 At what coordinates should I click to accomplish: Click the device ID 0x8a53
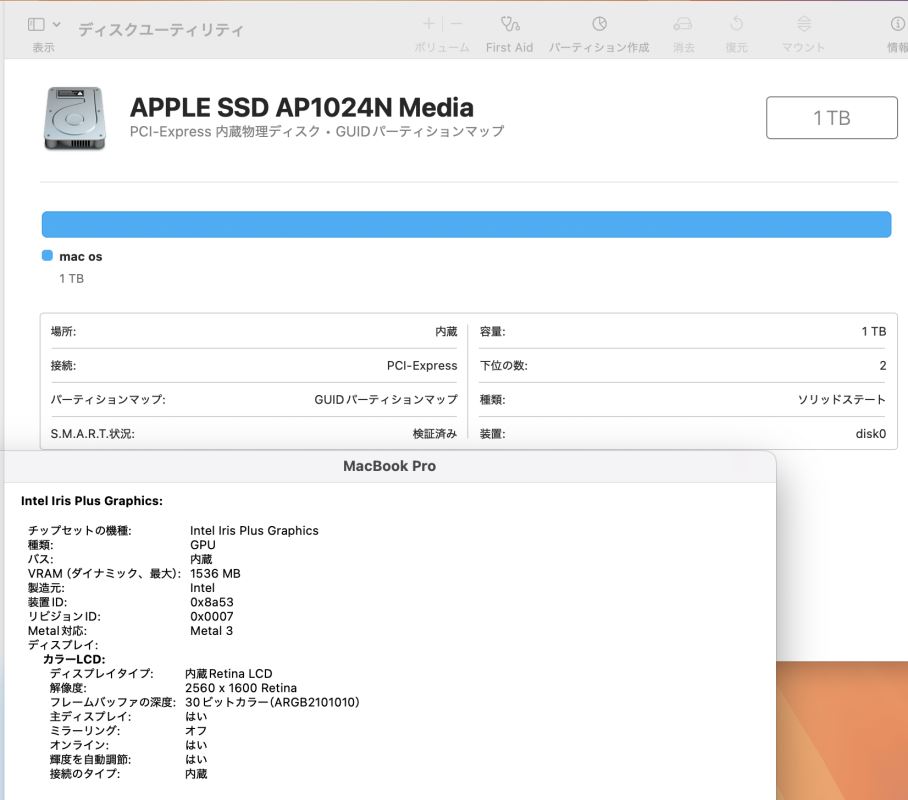point(211,602)
